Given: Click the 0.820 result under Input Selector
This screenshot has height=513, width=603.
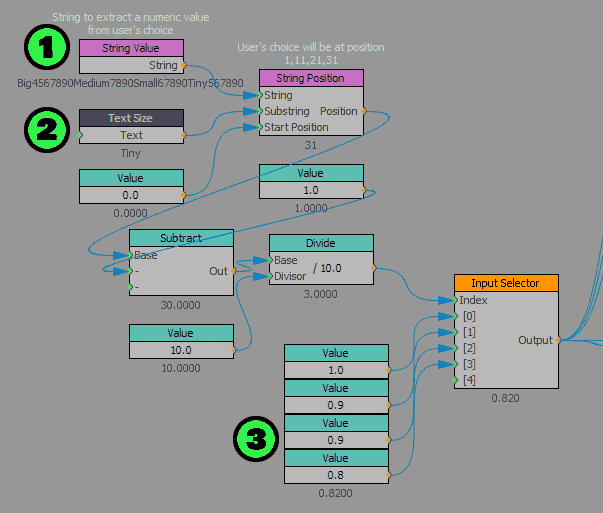Looking at the screenshot, I should pyautogui.click(x=505, y=398).
